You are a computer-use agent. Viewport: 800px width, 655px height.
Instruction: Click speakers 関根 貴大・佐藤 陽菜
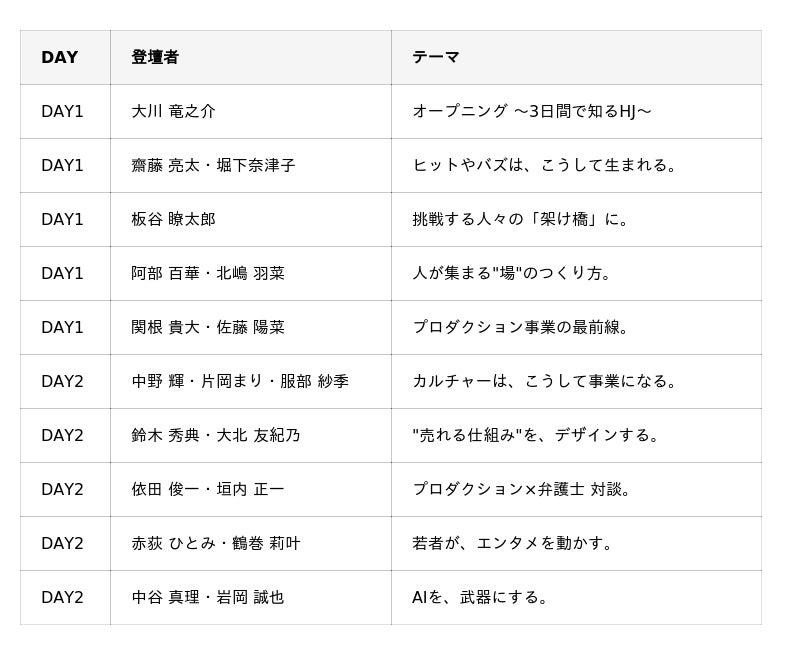click(208, 328)
